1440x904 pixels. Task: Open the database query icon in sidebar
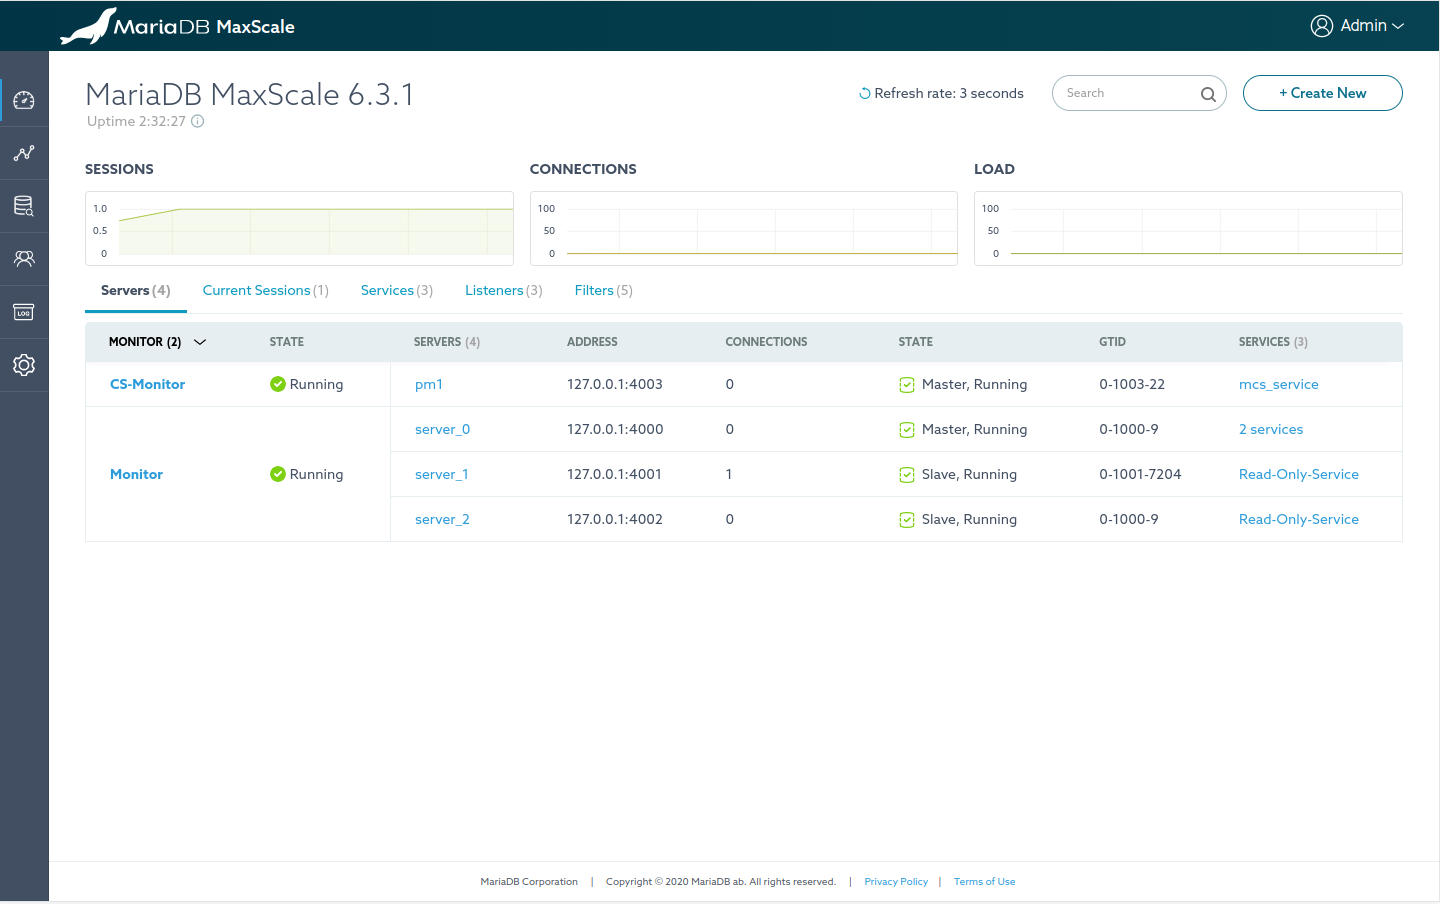24,206
